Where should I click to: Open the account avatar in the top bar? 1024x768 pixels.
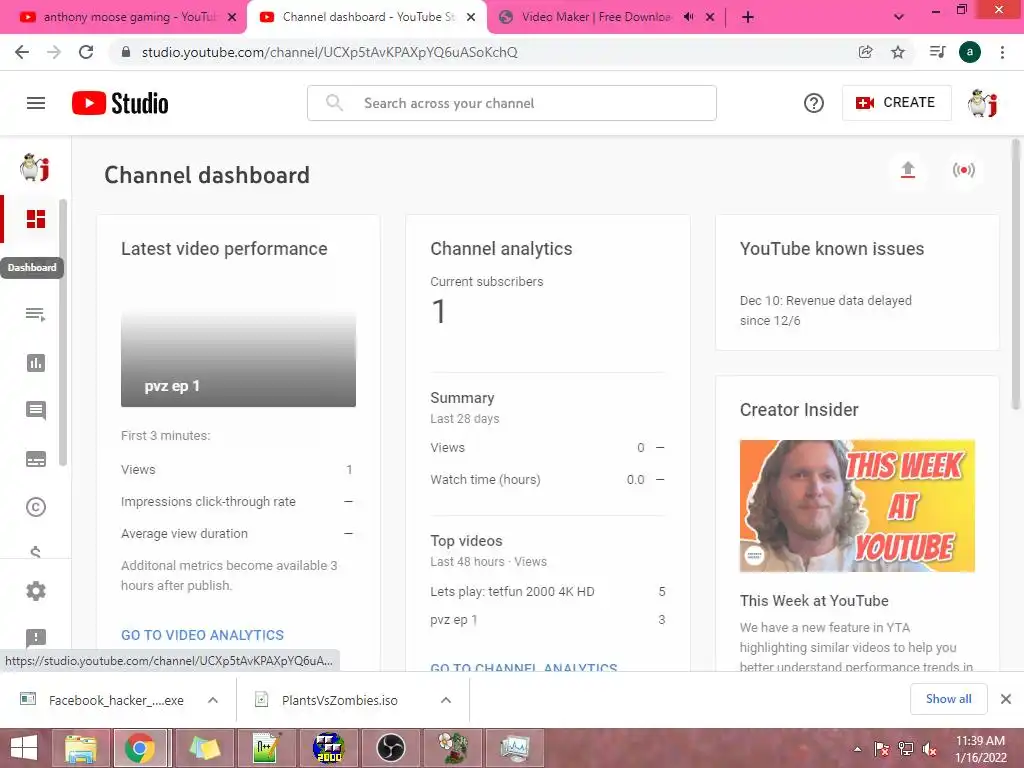click(983, 103)
